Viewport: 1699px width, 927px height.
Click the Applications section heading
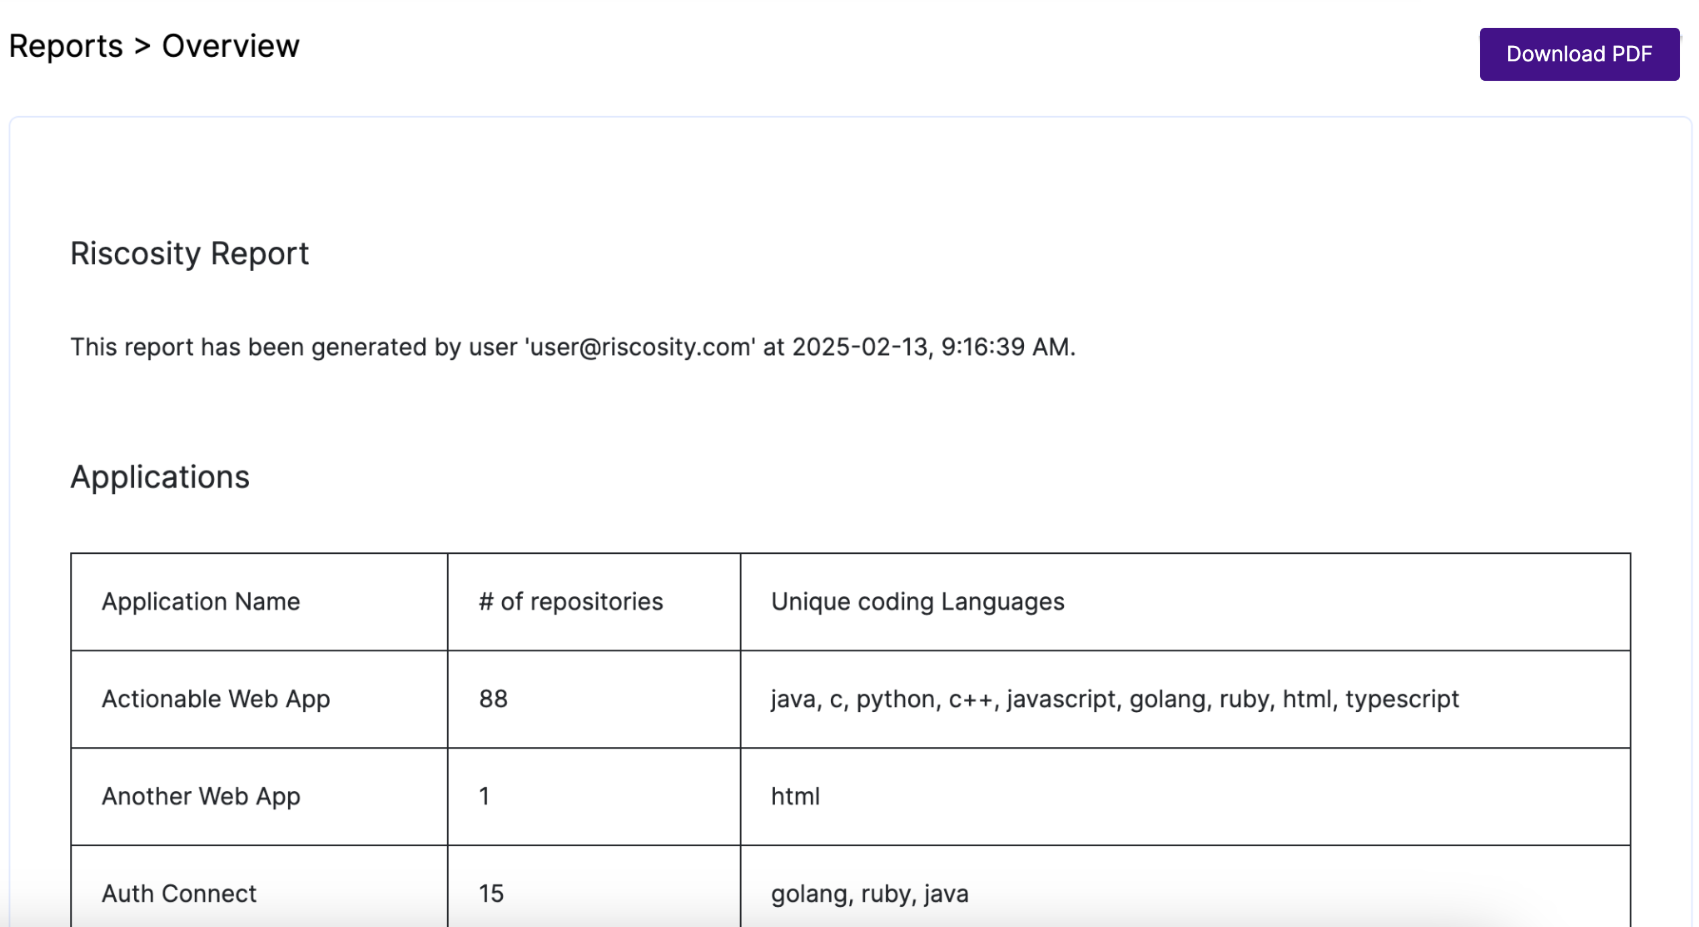click(x=160, y=477)
